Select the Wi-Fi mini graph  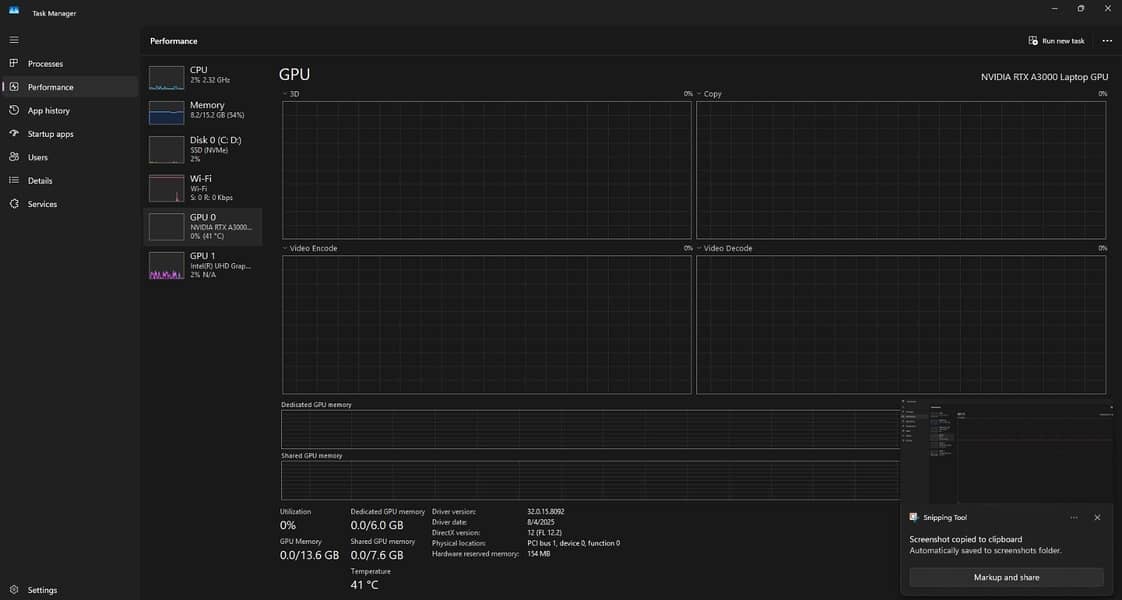point(166,189)
